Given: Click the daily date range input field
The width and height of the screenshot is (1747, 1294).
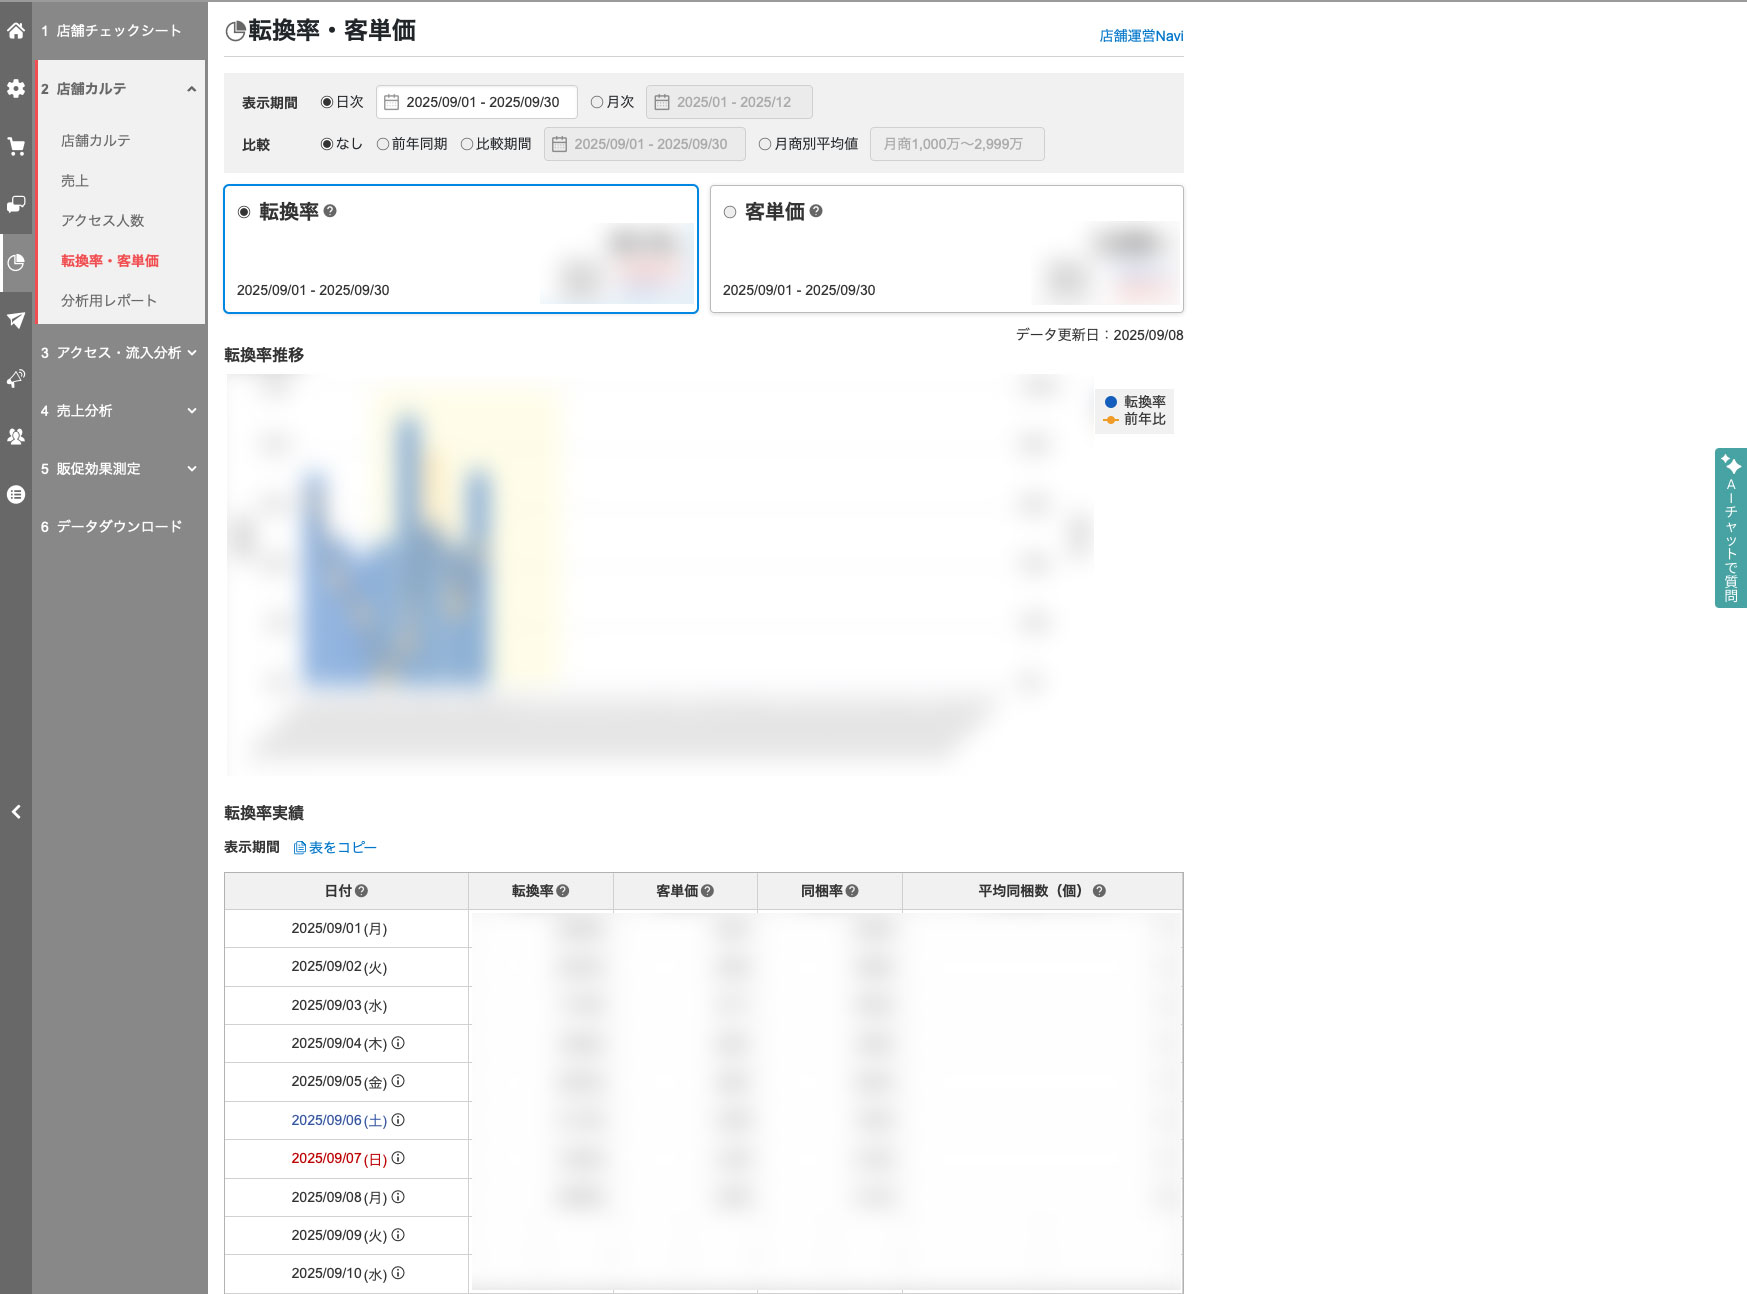Looking at the screenshot, I should (477, 102).
